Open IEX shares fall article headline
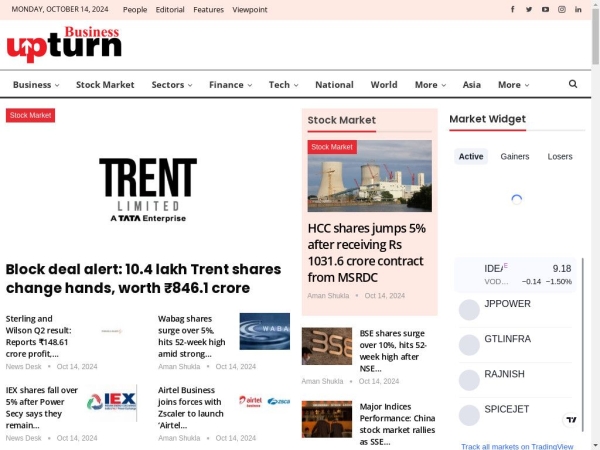The width and height of the screenshot is (600, 450). coord(41,408)
